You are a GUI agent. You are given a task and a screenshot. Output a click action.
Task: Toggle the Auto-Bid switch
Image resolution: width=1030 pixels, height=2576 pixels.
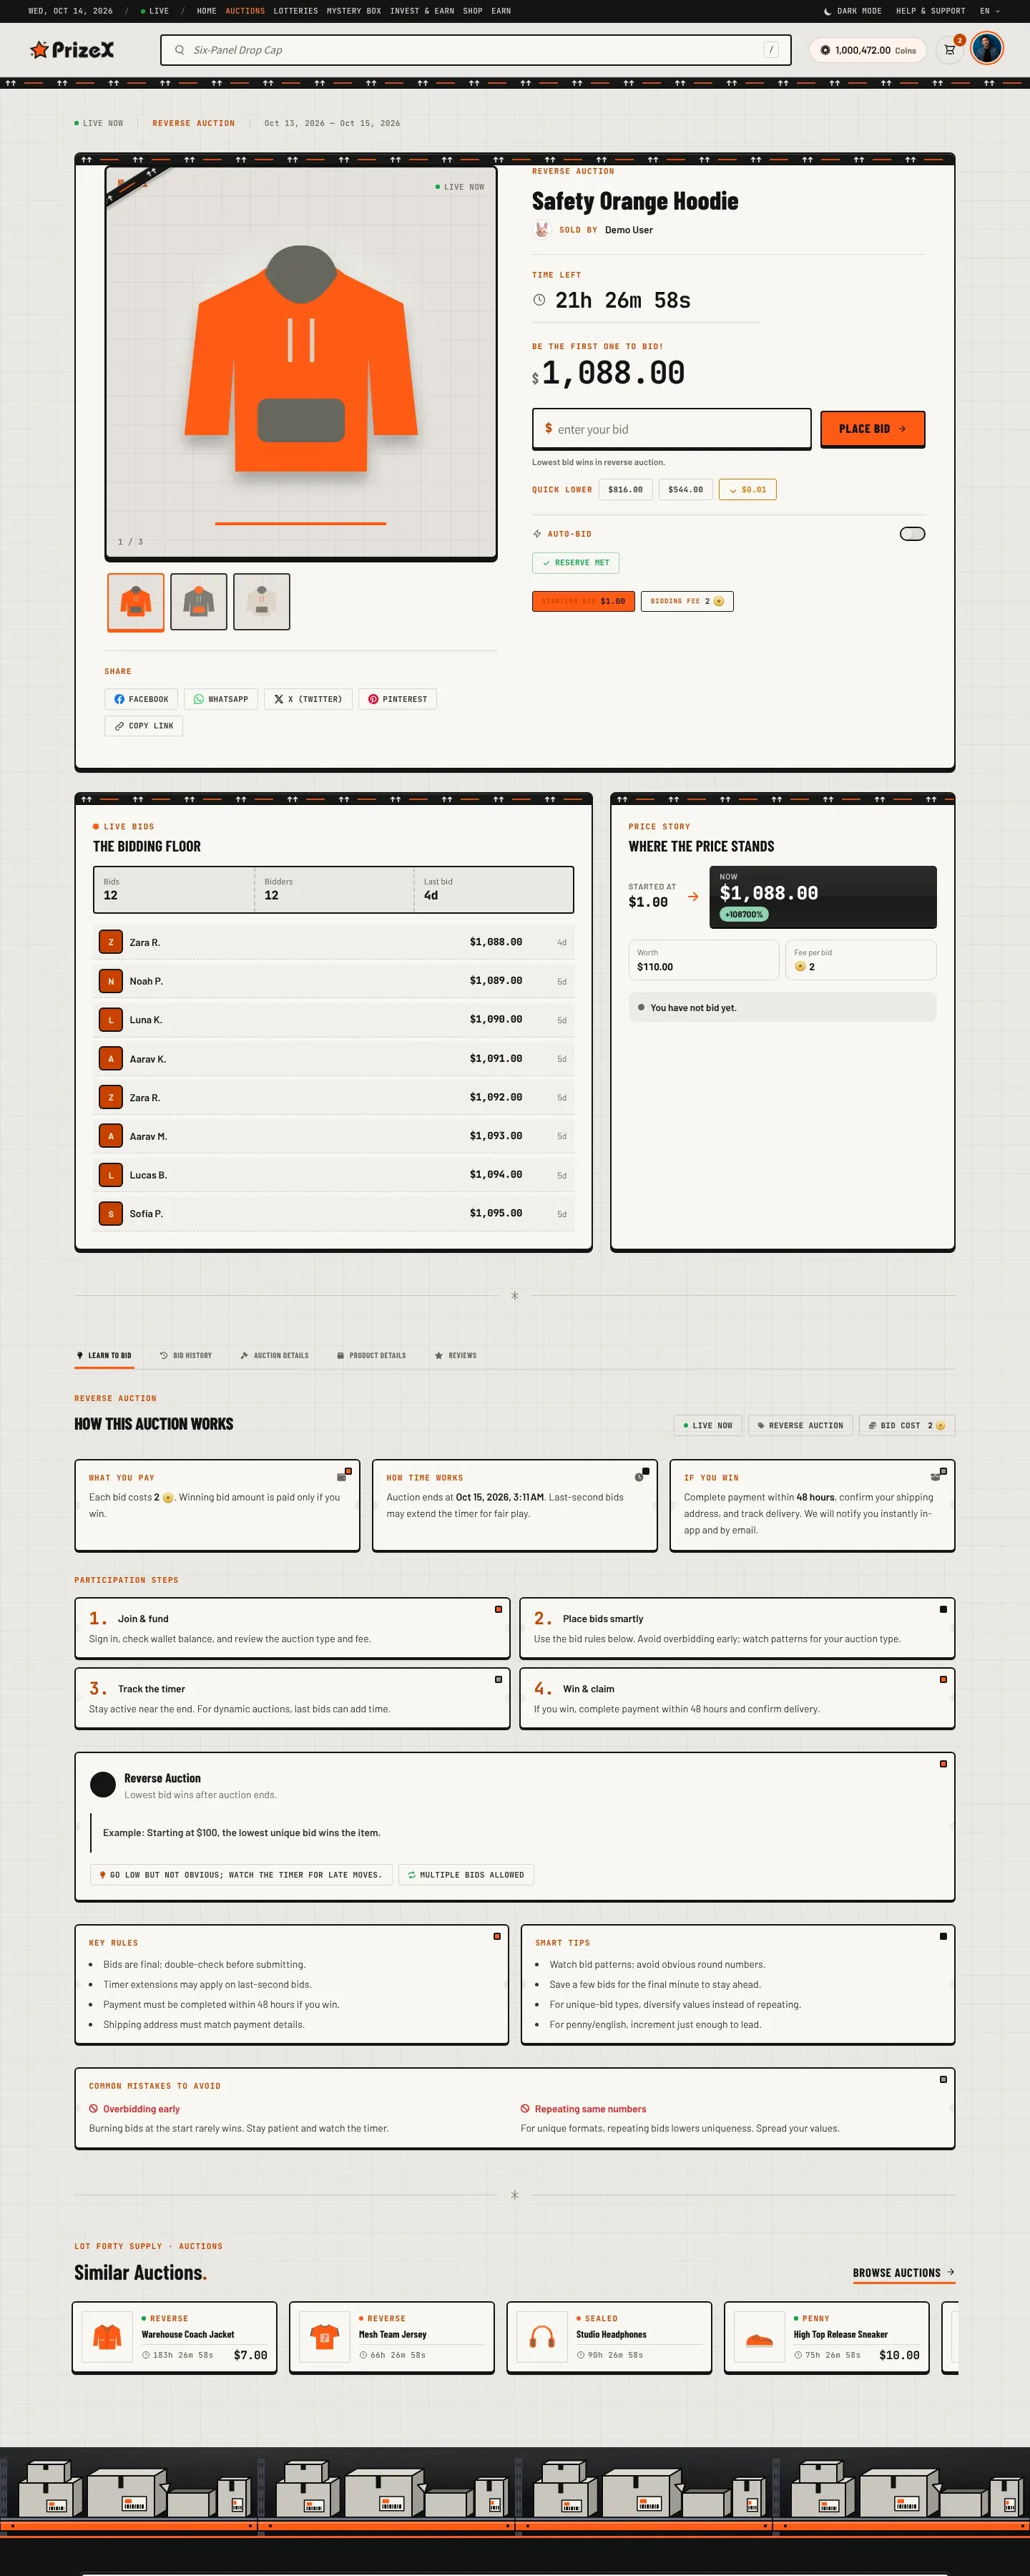pos(912,534)
